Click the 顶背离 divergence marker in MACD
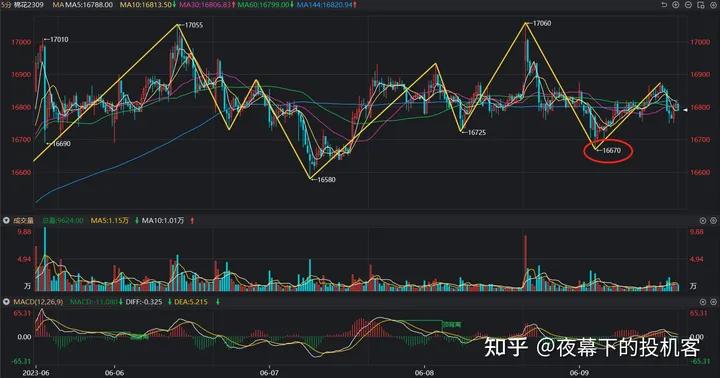Screen dimensions: 720x378 pos(451,325)
